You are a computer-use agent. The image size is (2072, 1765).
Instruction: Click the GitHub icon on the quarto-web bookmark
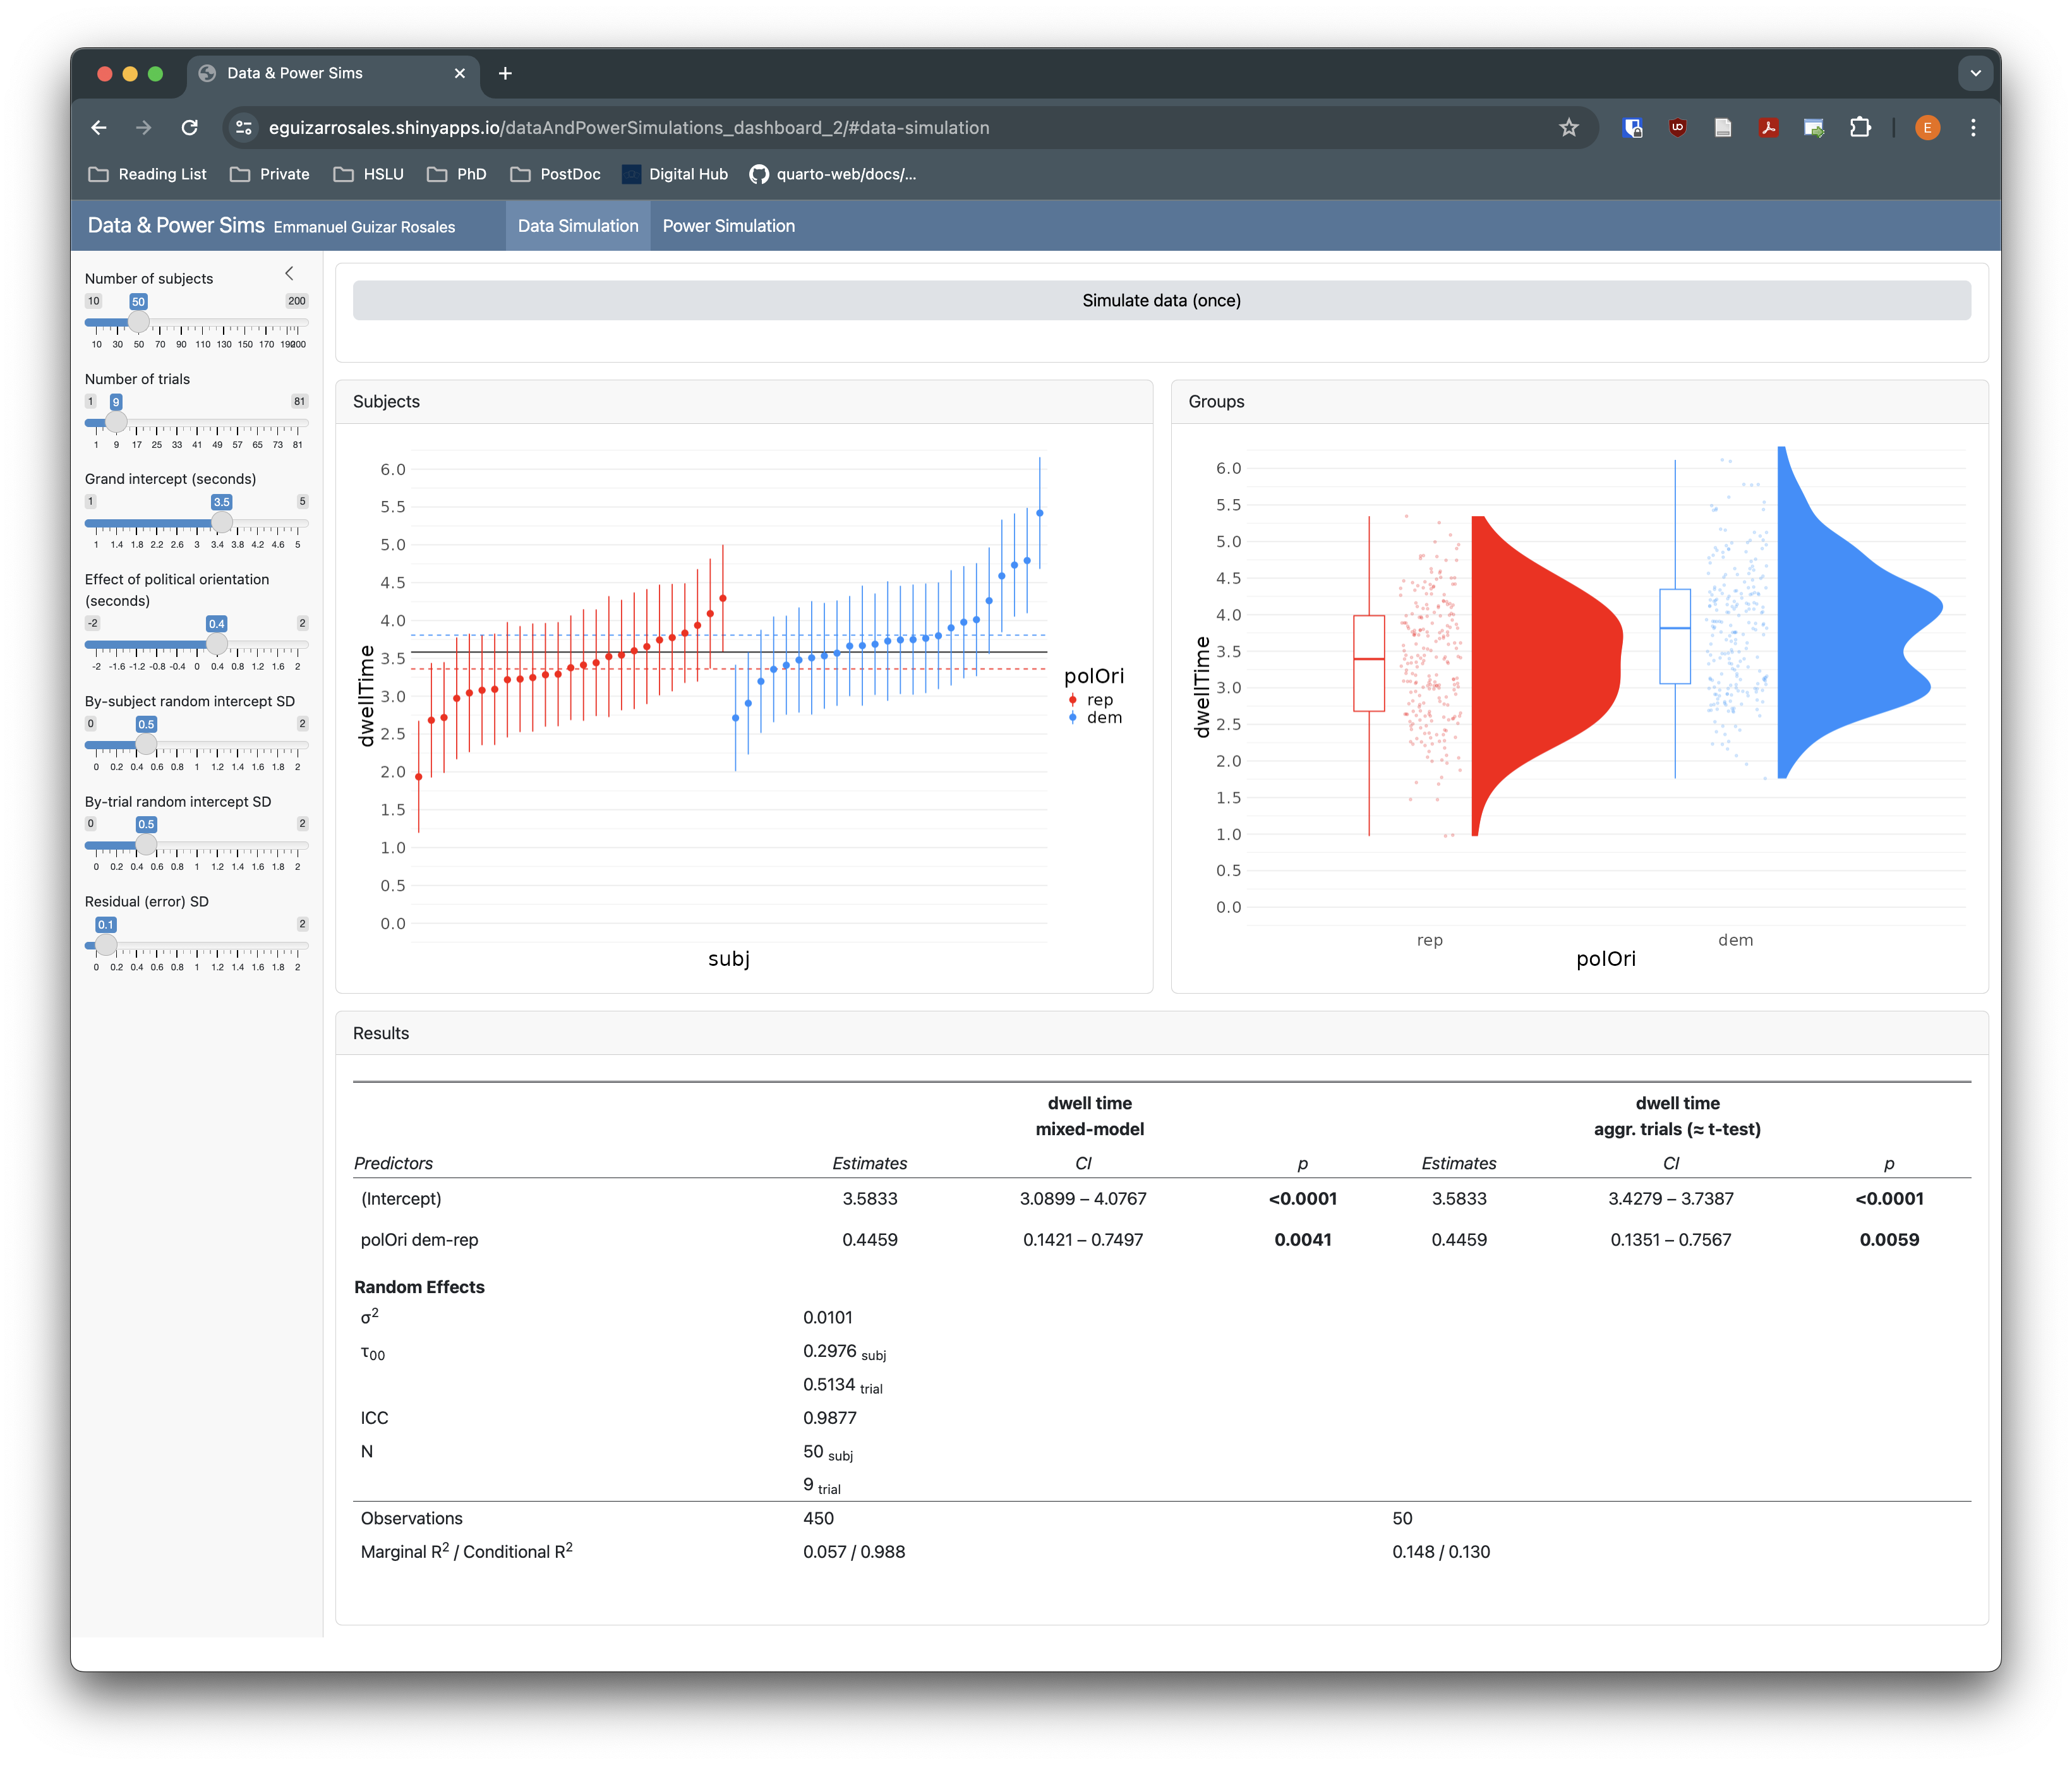(759, 173)
